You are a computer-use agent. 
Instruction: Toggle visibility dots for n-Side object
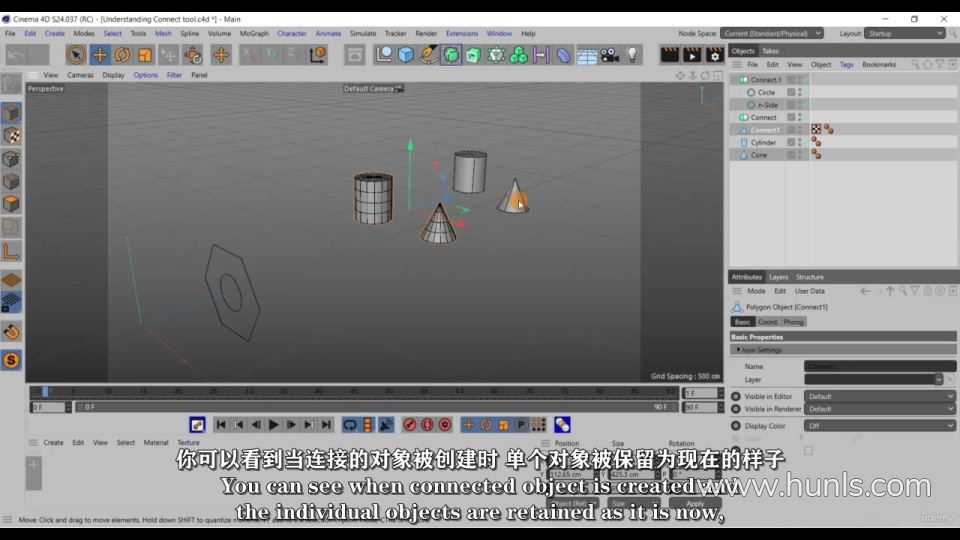[800, 105]
